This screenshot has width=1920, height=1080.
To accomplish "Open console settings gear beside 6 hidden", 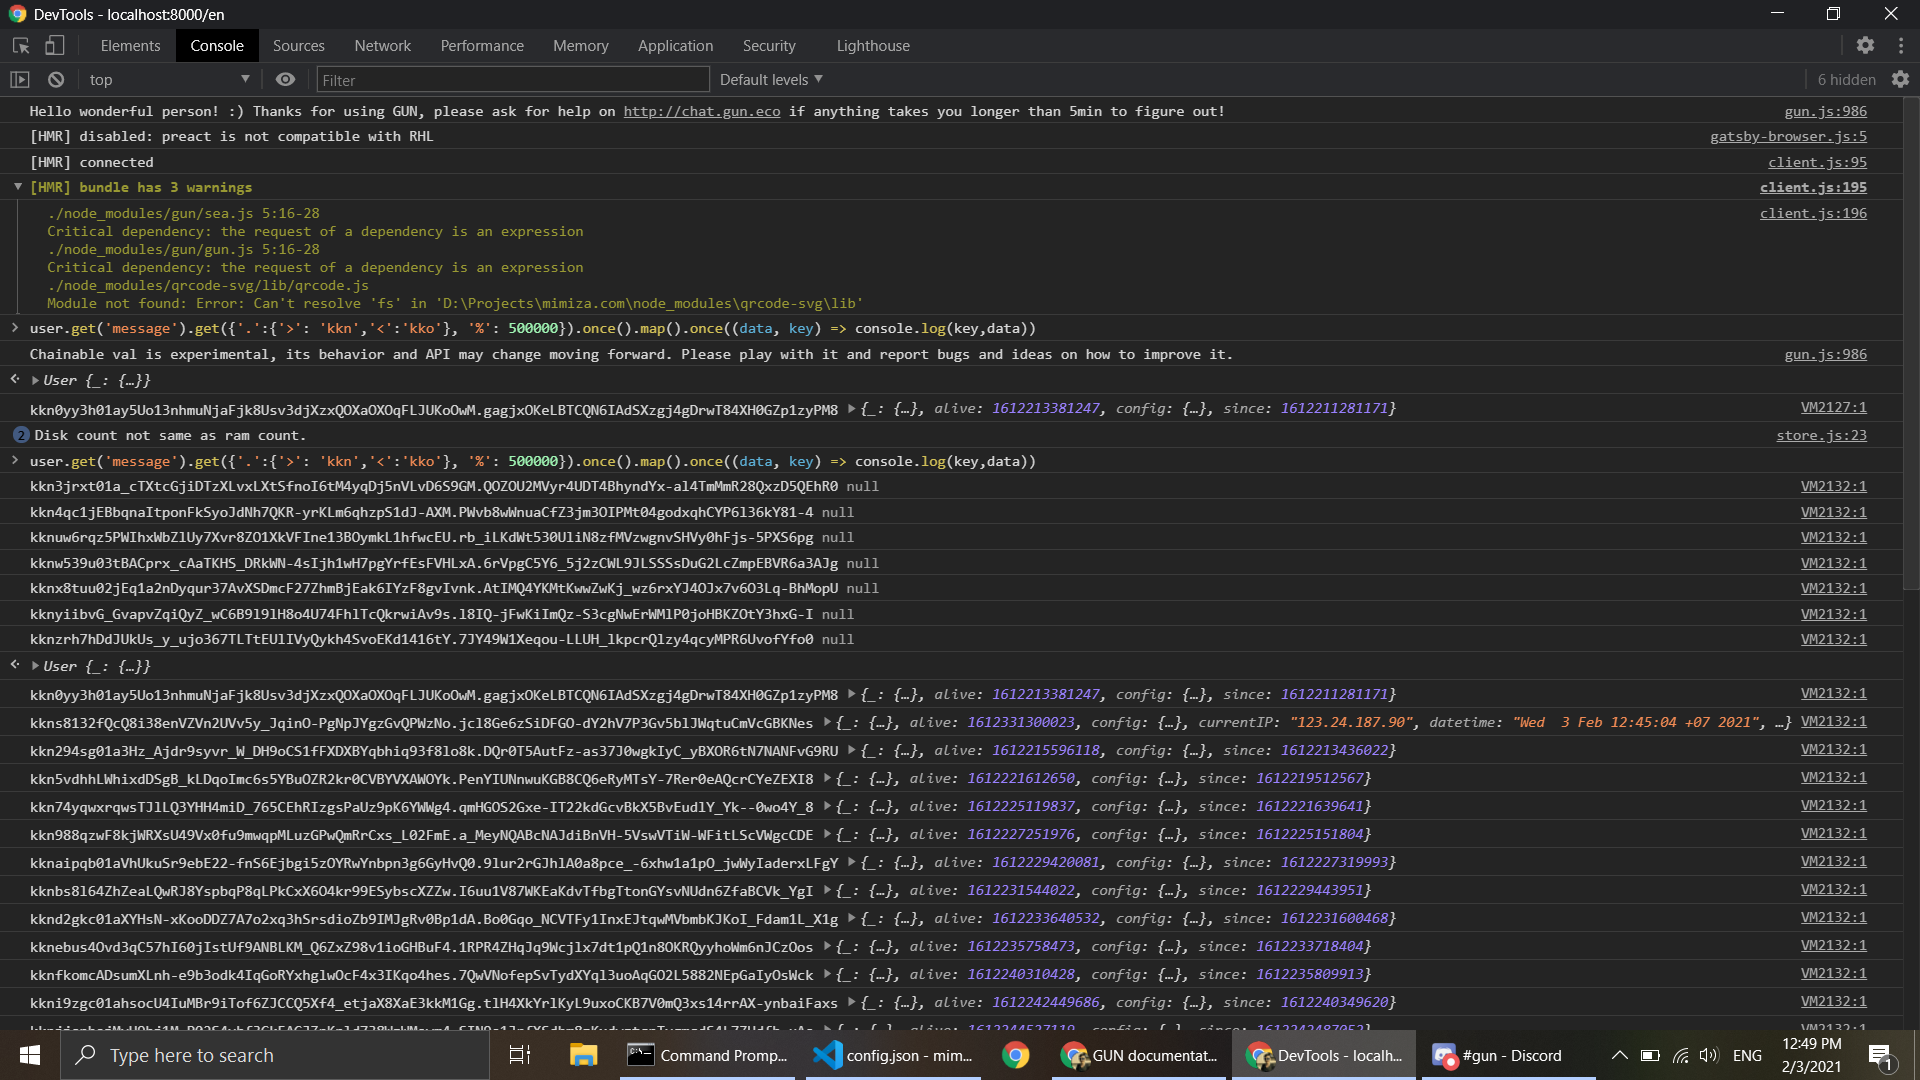I will click(1902, 79).
